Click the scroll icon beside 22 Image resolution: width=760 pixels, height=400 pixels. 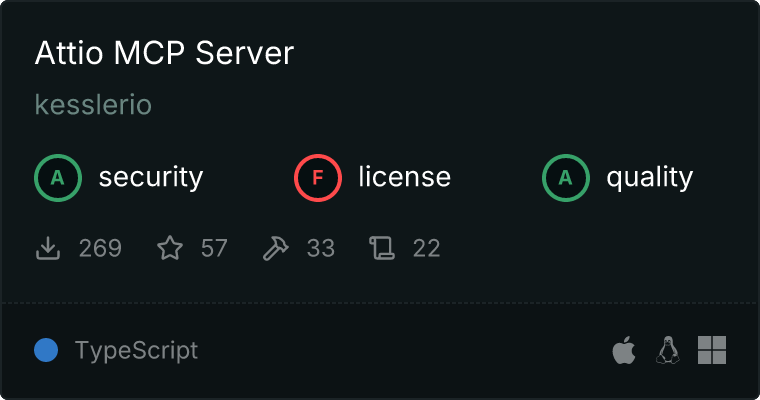tap(381, 248)
